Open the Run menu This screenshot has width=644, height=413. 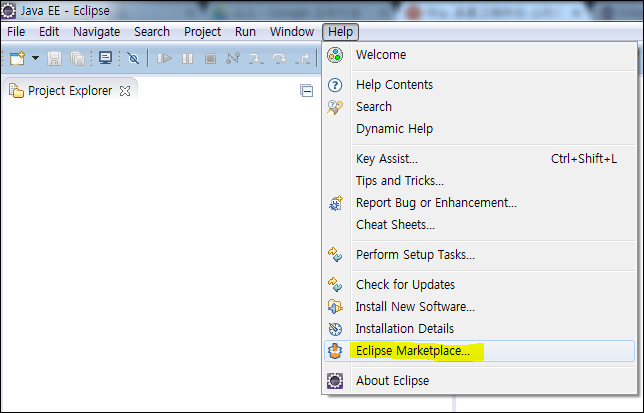245,32
